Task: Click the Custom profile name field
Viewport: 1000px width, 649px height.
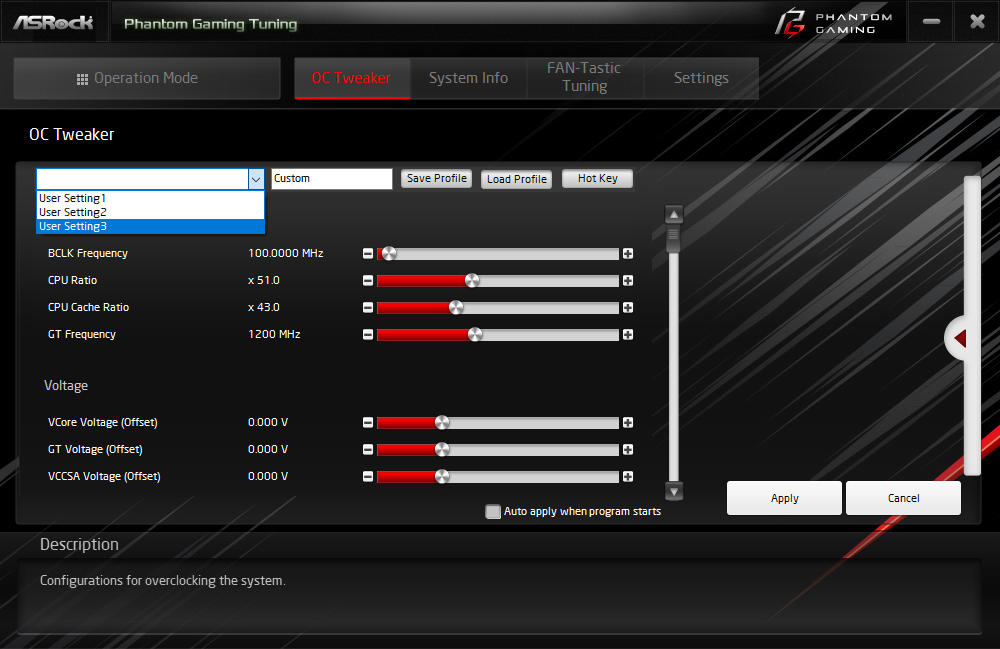Action: [x=332, y=179]
